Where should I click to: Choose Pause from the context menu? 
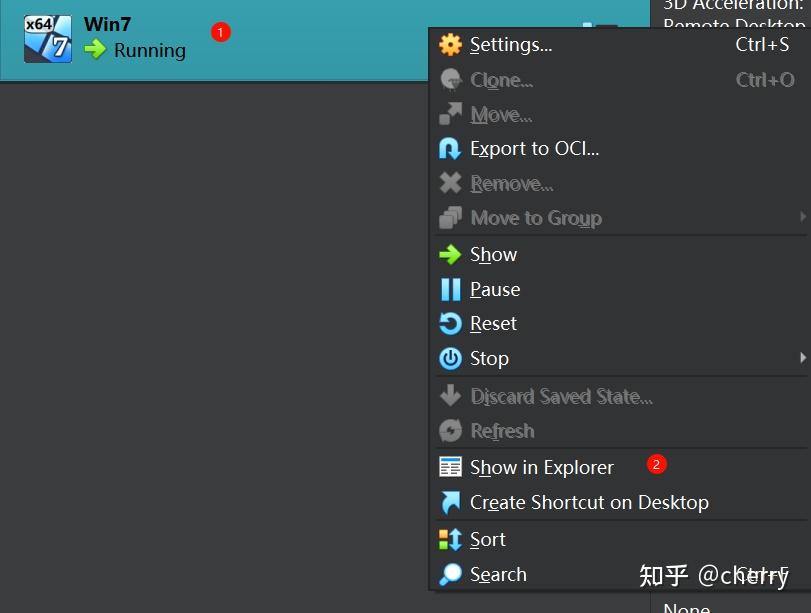click(620, 289)
